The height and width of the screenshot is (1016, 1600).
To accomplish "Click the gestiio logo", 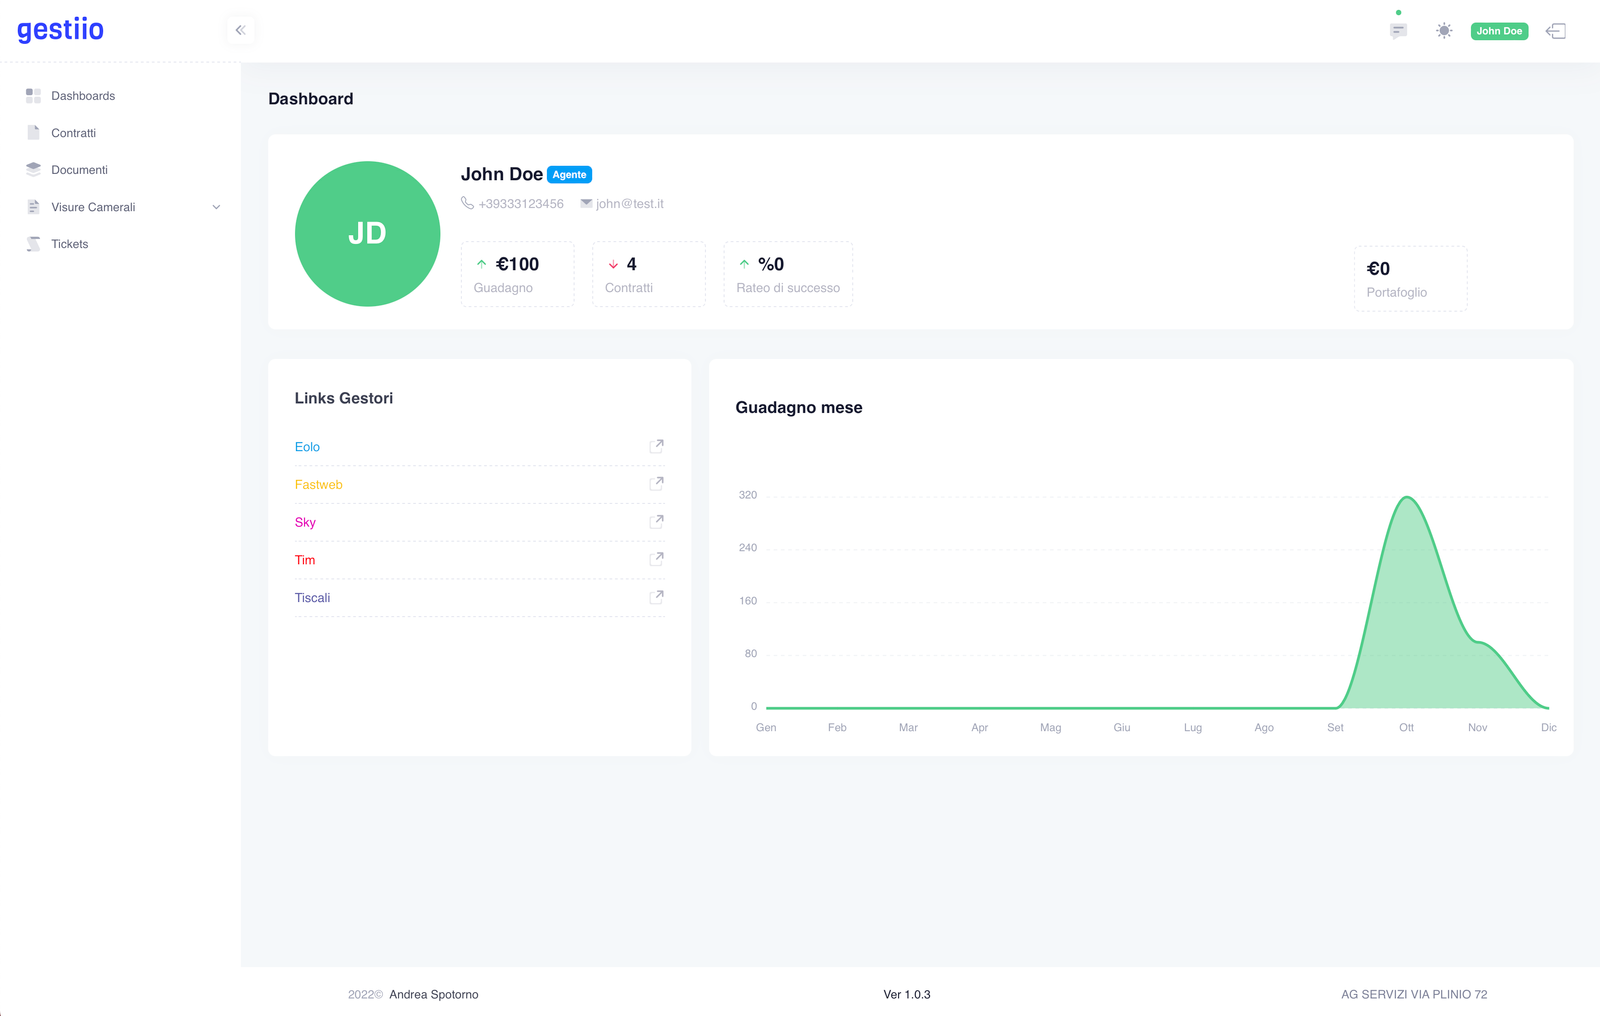I will coord(60,30).
